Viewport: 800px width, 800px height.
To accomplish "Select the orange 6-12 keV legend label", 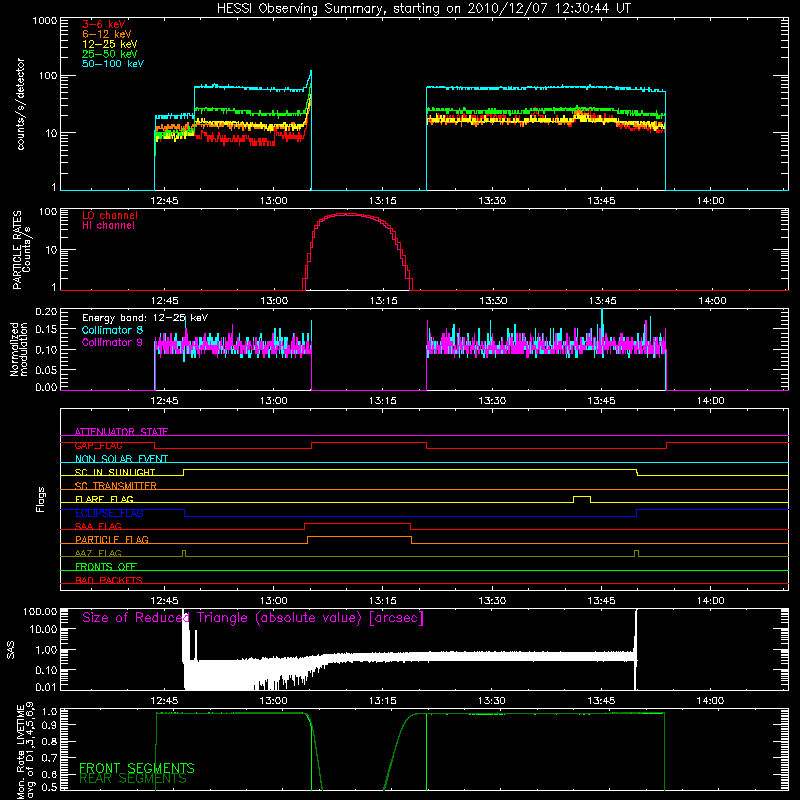I will tap(107, 34).
